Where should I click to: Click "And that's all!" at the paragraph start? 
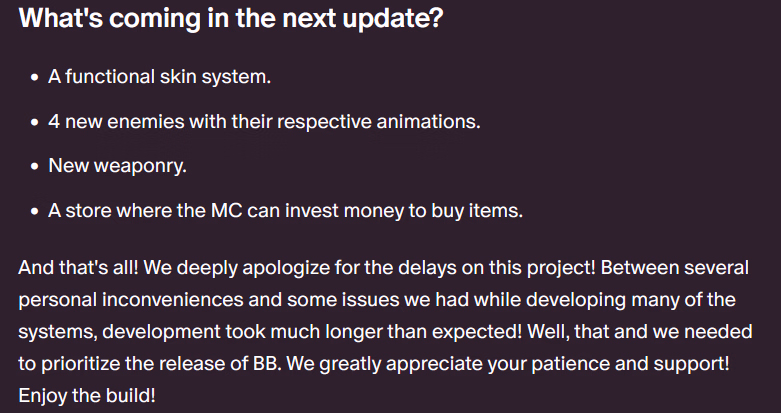point(76,268)
